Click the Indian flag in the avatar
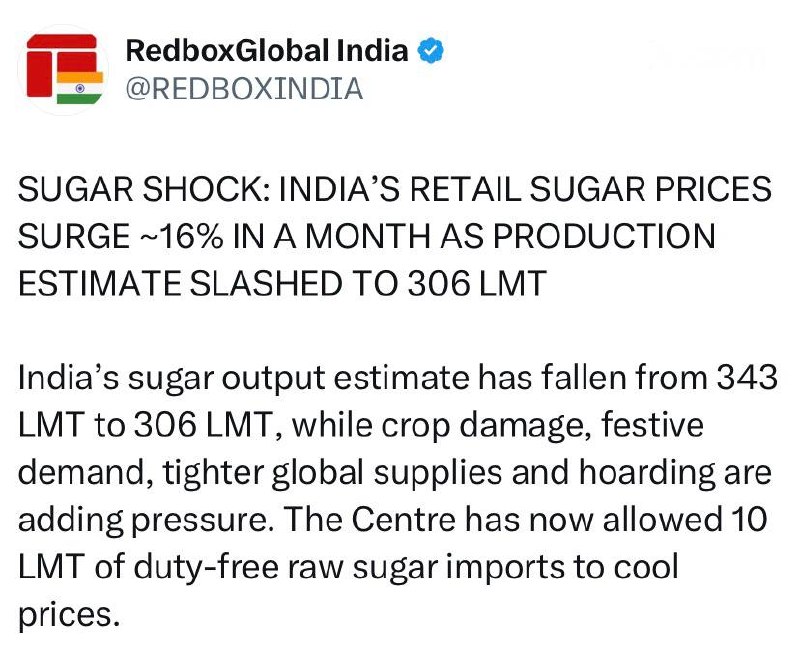This screenshot has width=800, height=648. coord(80,88)
